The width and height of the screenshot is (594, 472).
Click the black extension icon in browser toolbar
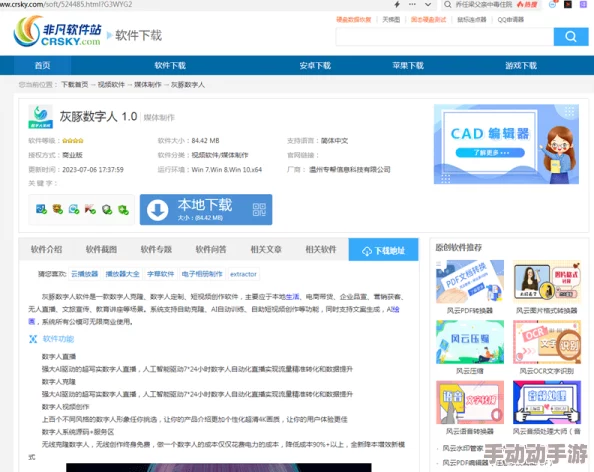pyautogui.click(x=568, y=5)
